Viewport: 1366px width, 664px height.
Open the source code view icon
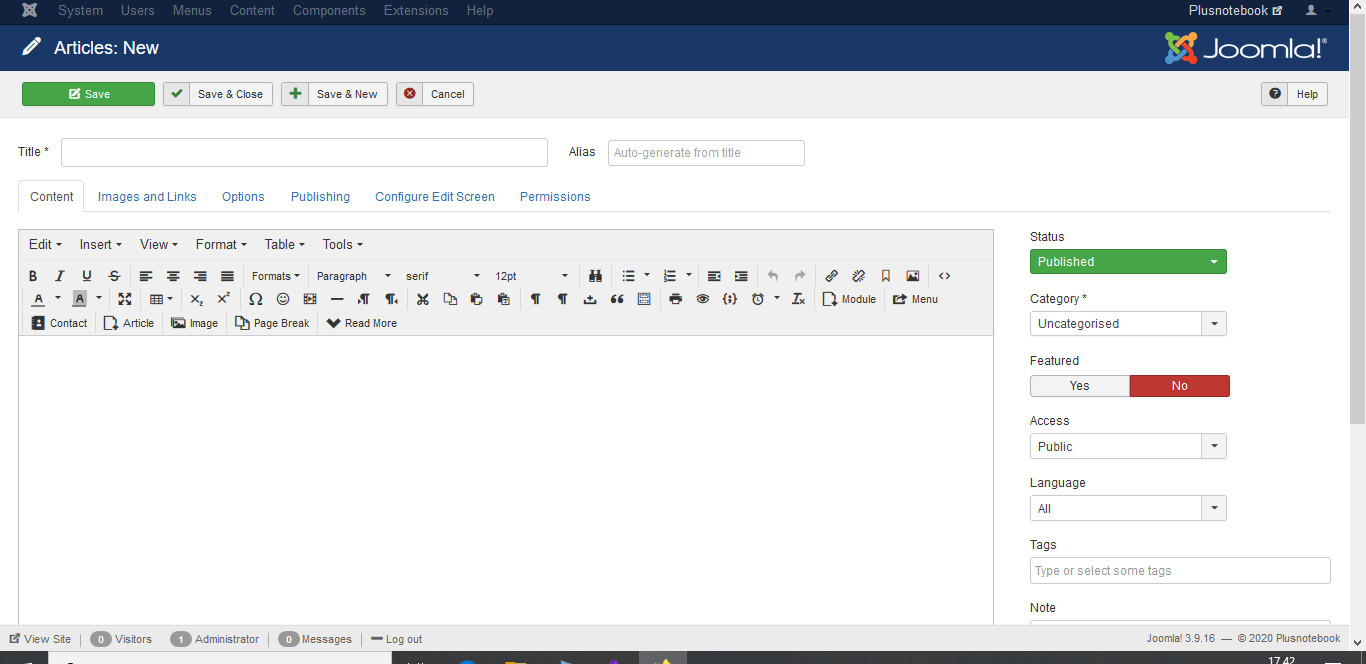pos(944,276)
